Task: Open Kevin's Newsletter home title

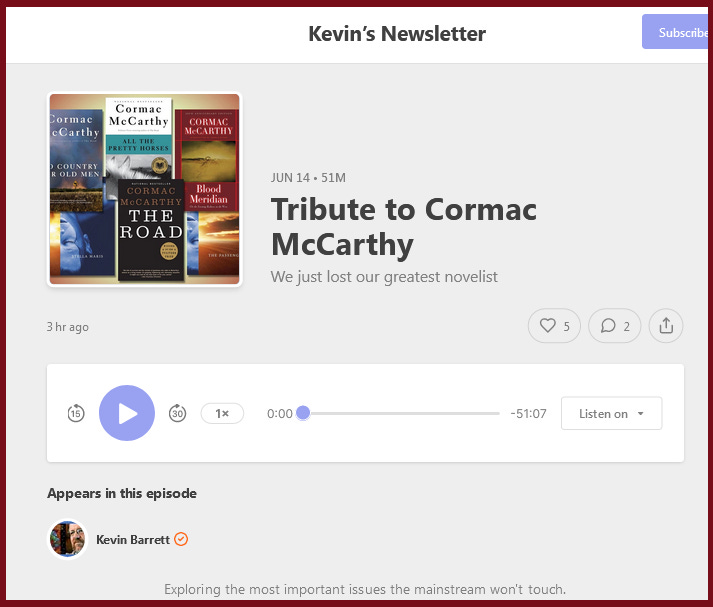Action: pyautogui.click(x=397, y=34)
